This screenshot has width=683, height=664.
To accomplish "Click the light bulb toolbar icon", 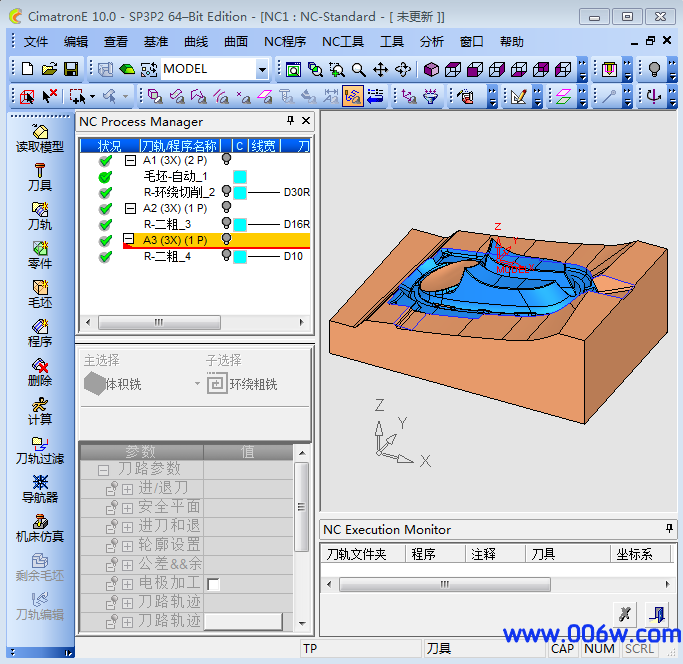I will pos(654,69).
